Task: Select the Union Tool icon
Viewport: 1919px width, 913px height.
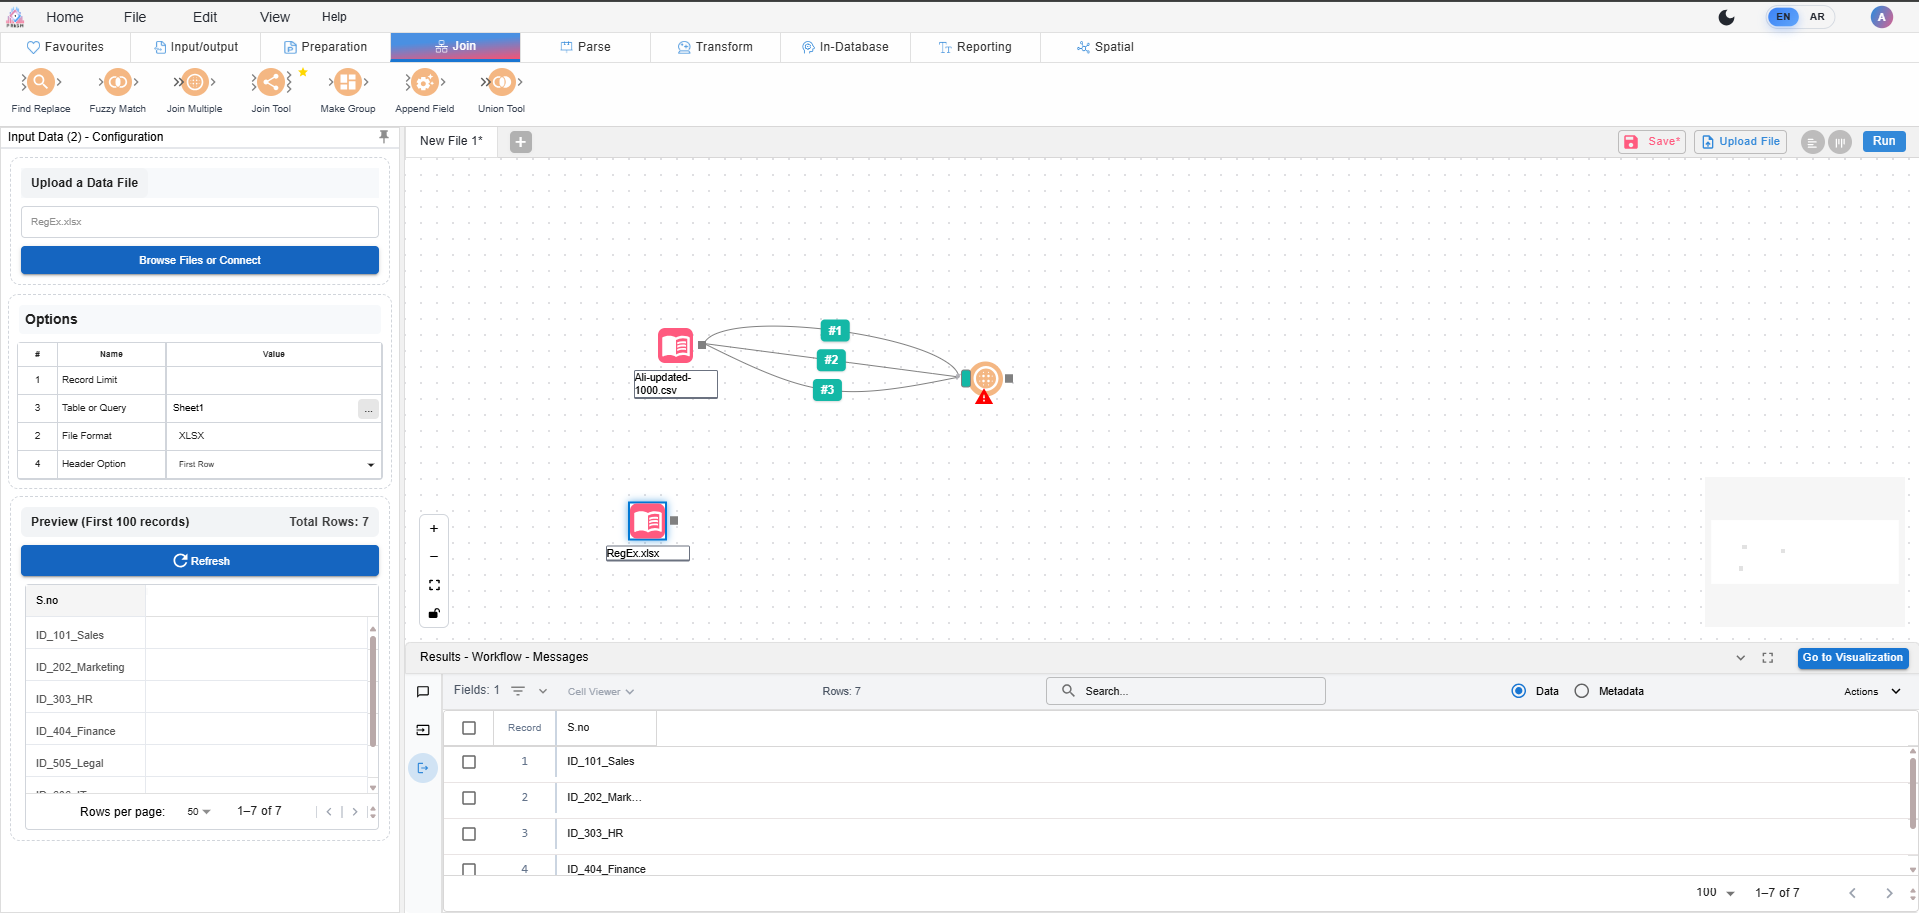Action: click(501, 83)
